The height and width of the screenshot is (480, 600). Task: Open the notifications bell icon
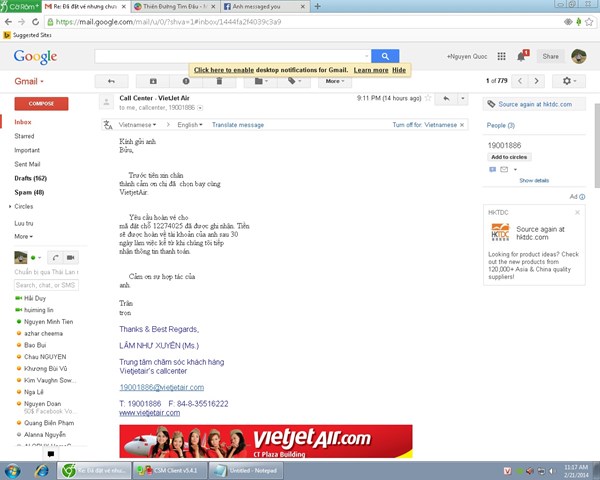tap(522, 56)
